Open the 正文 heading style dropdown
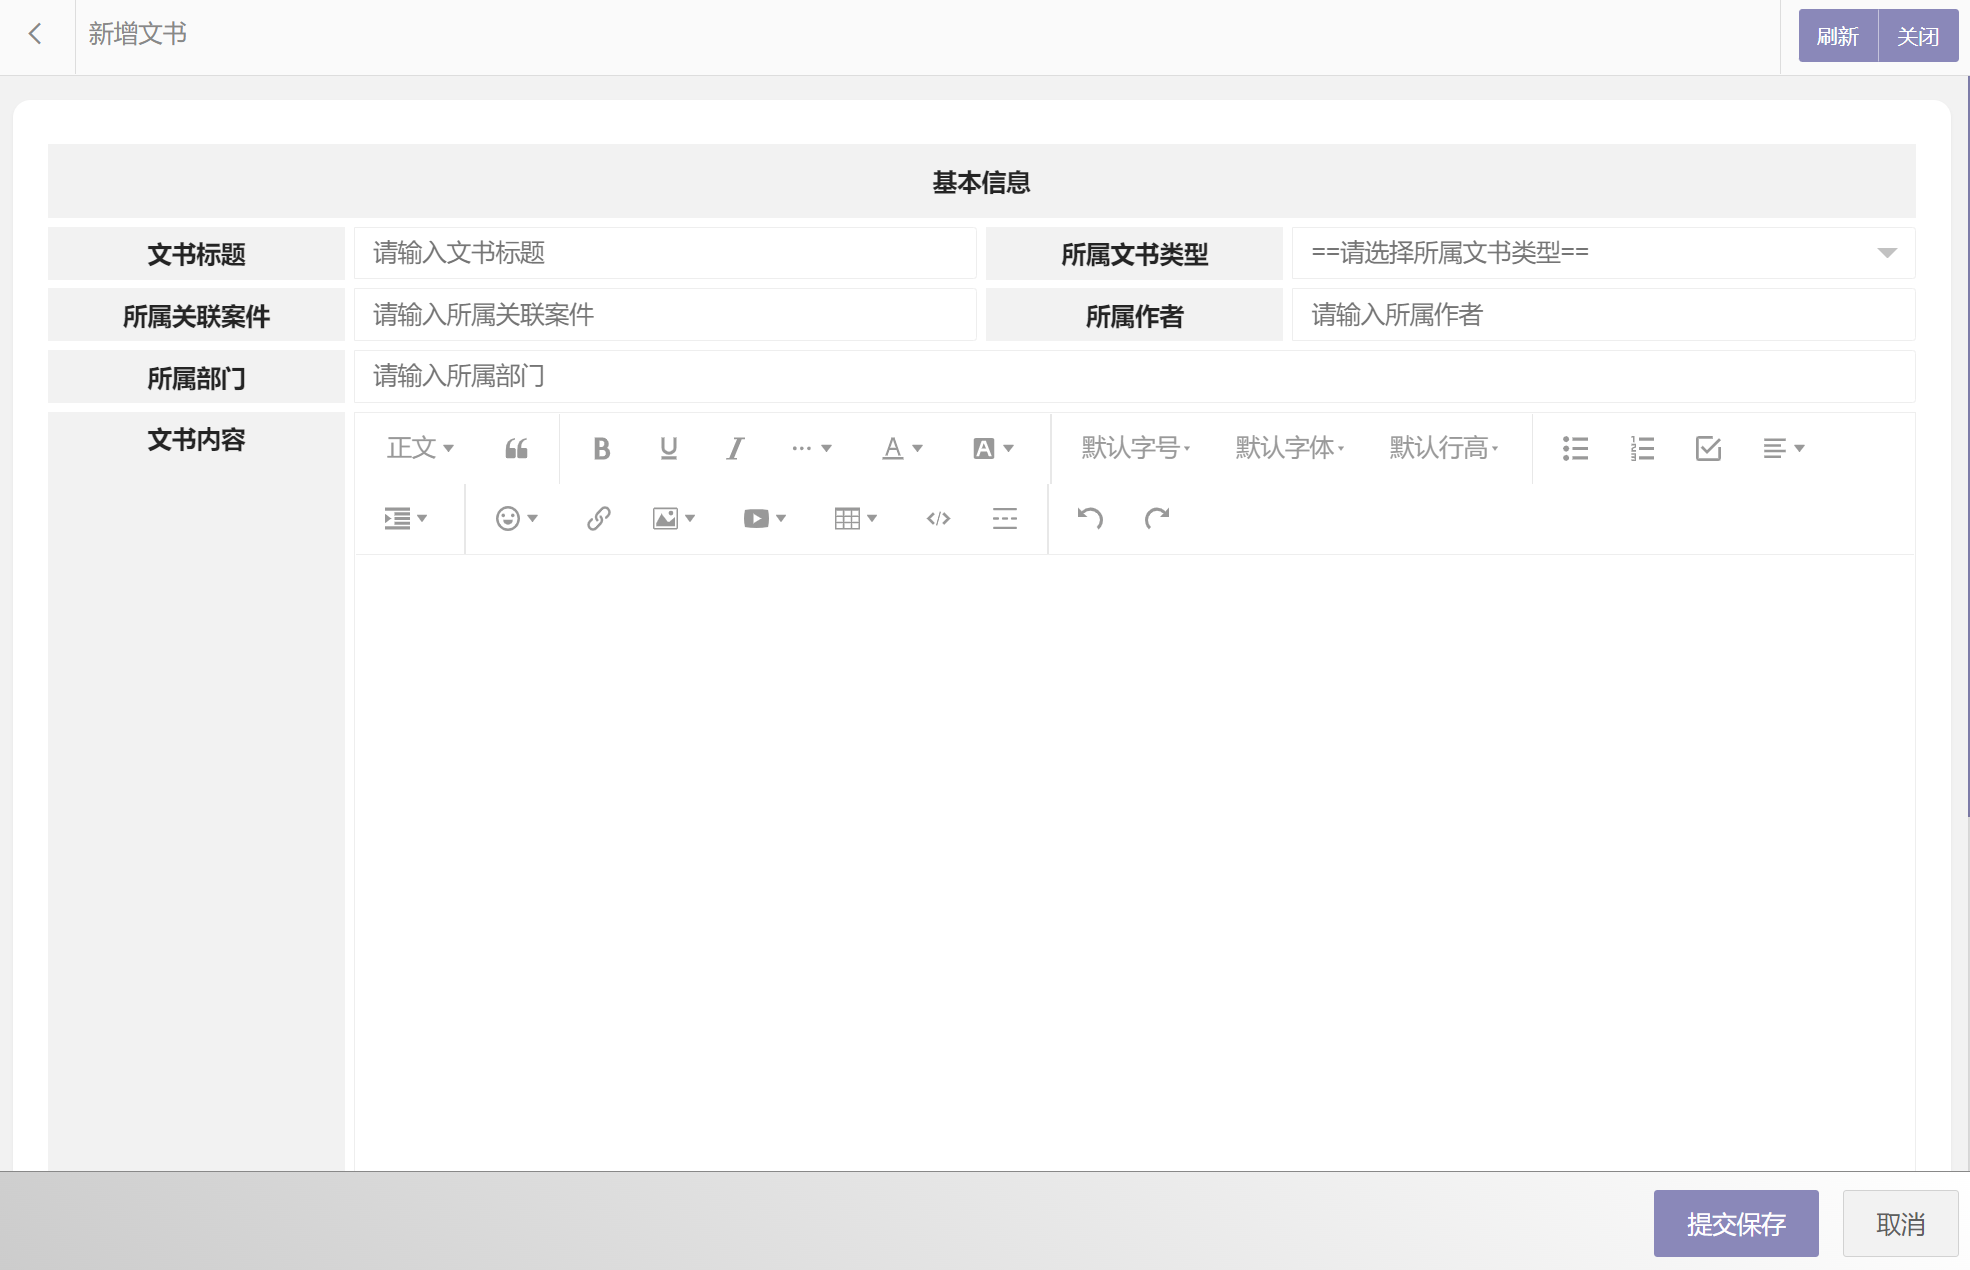 pos(420,448)
